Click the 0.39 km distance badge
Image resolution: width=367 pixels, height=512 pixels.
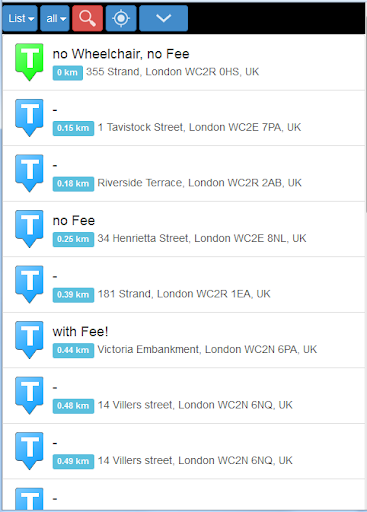[x=73, y=295]
